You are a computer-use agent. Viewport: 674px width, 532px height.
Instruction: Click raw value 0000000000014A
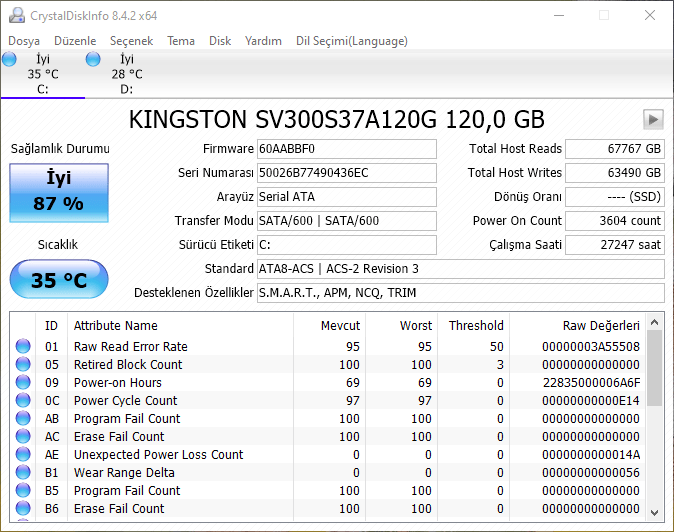point(591,455)
